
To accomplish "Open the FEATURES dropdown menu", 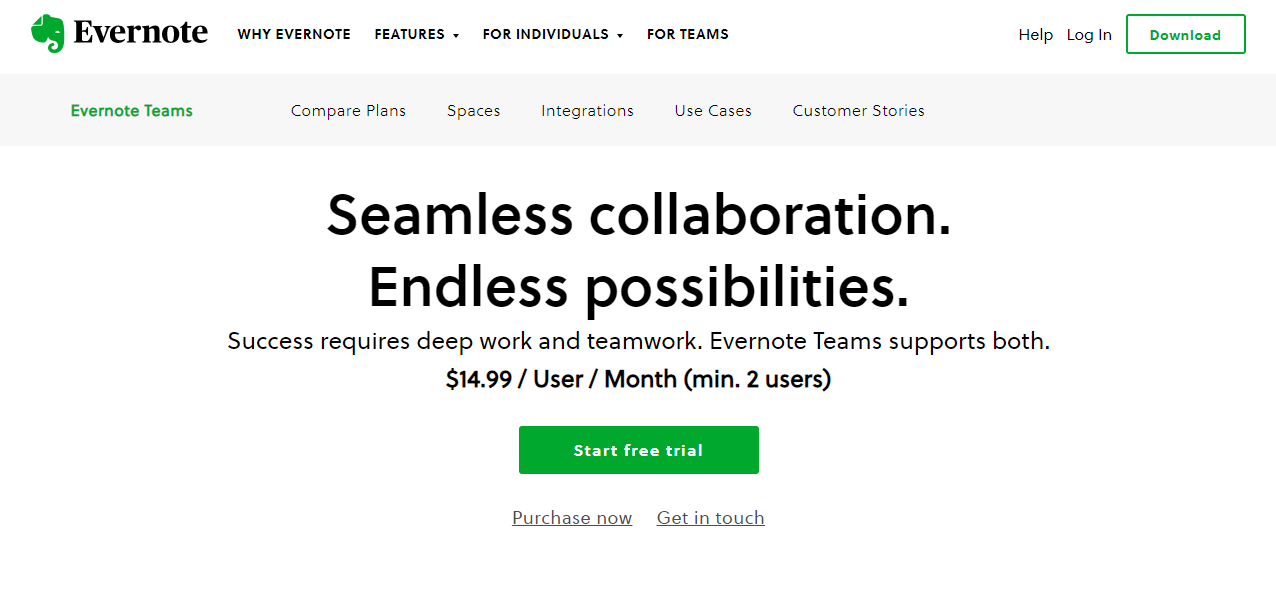I will pyautogui.click(x=410, y=34).
